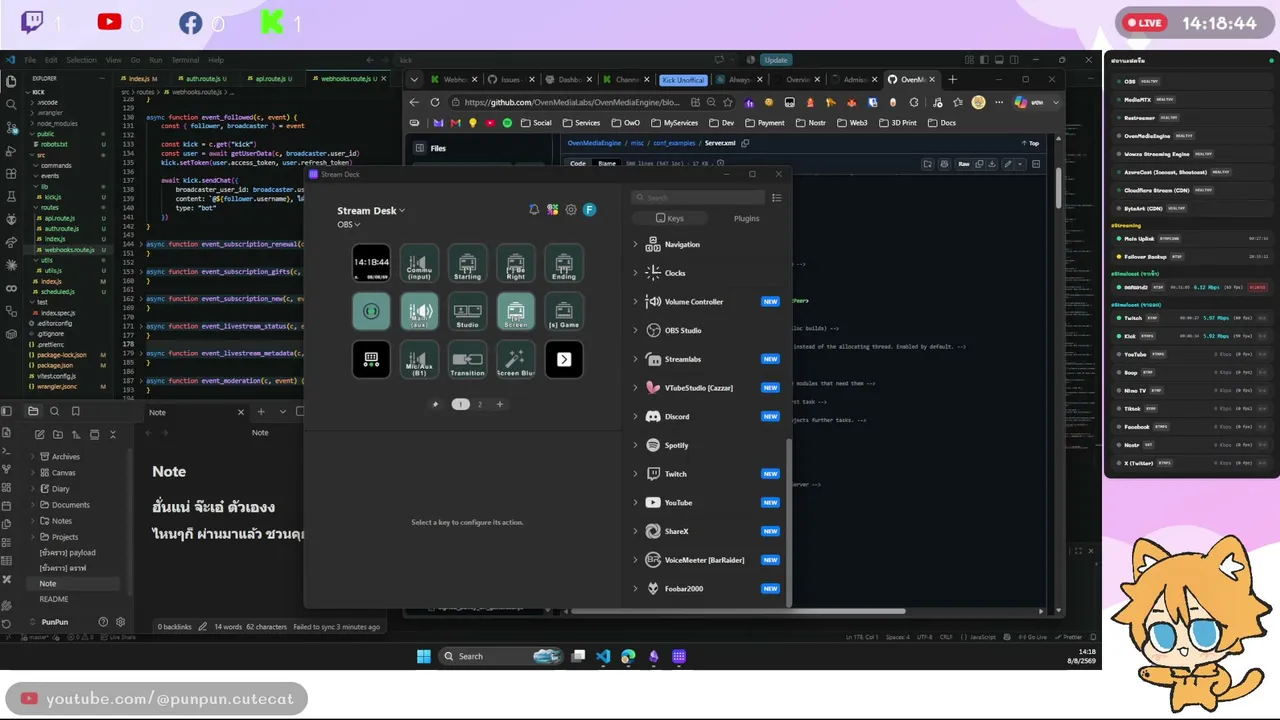
Task: Open the OBS profile dropdown
Action: tap(349, 224)
